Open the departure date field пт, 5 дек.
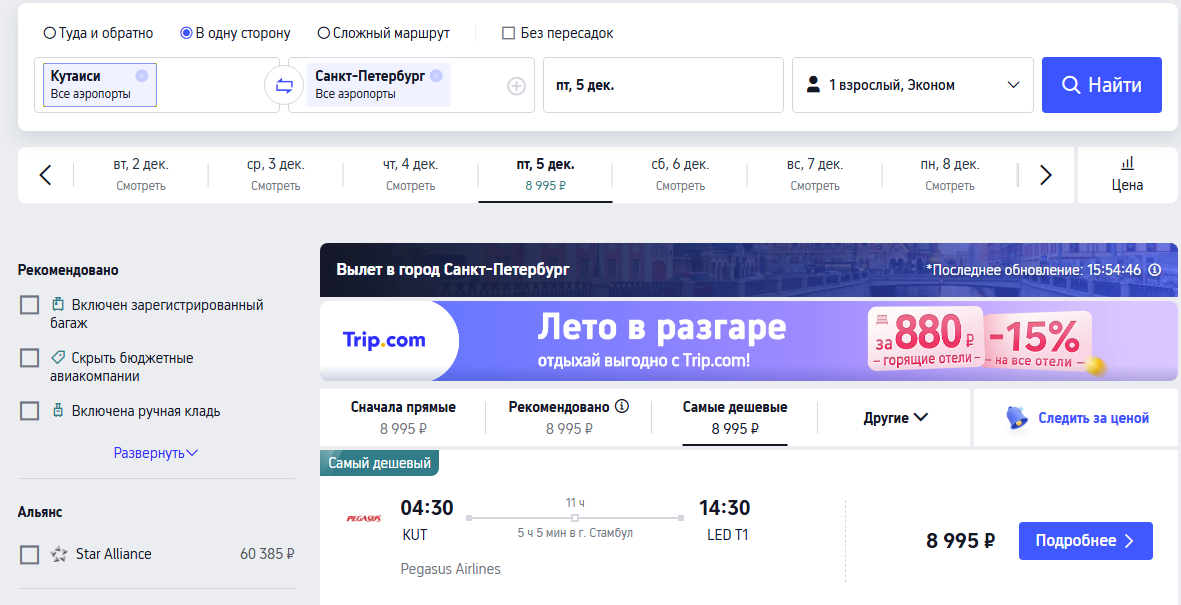The width and height of the screenshot is (1181, 605). 664,85
